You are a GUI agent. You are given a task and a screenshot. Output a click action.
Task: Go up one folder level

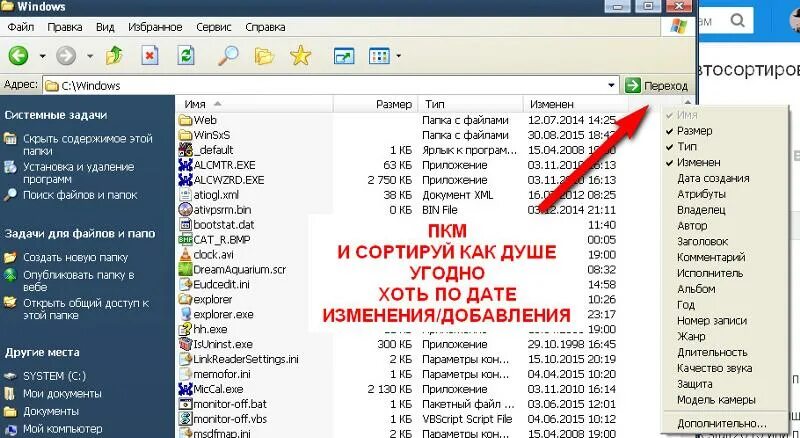[114, 55]
